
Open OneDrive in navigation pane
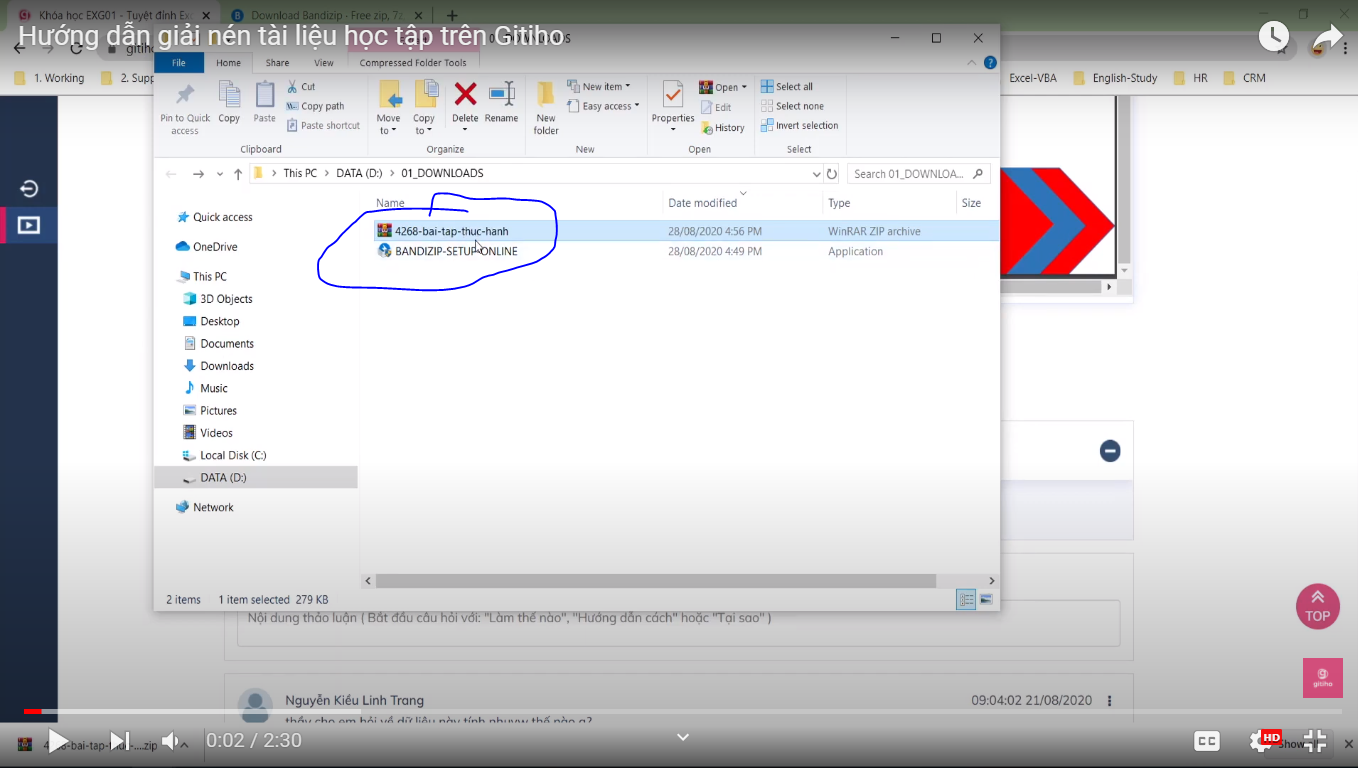pyautogui.click(x=206, y=247)
